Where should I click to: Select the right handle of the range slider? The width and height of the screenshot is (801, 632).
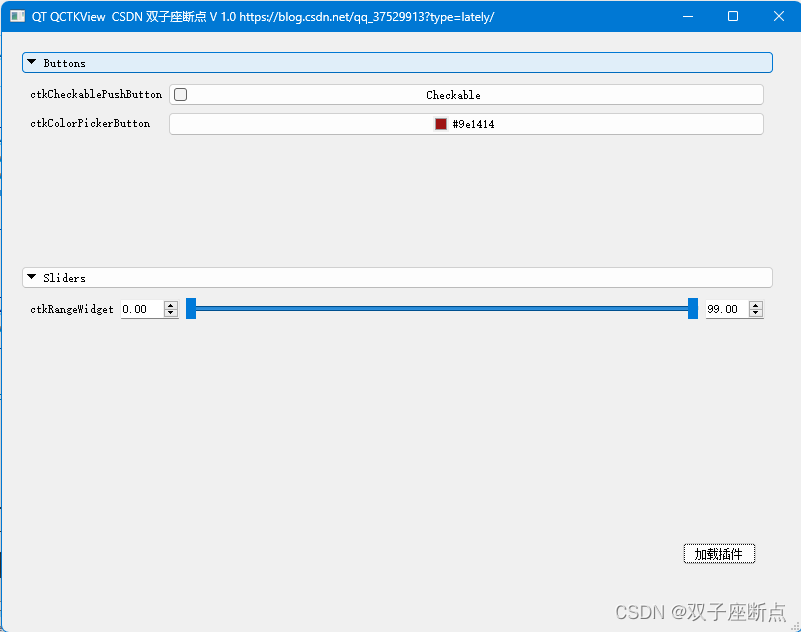coord(692,308)
